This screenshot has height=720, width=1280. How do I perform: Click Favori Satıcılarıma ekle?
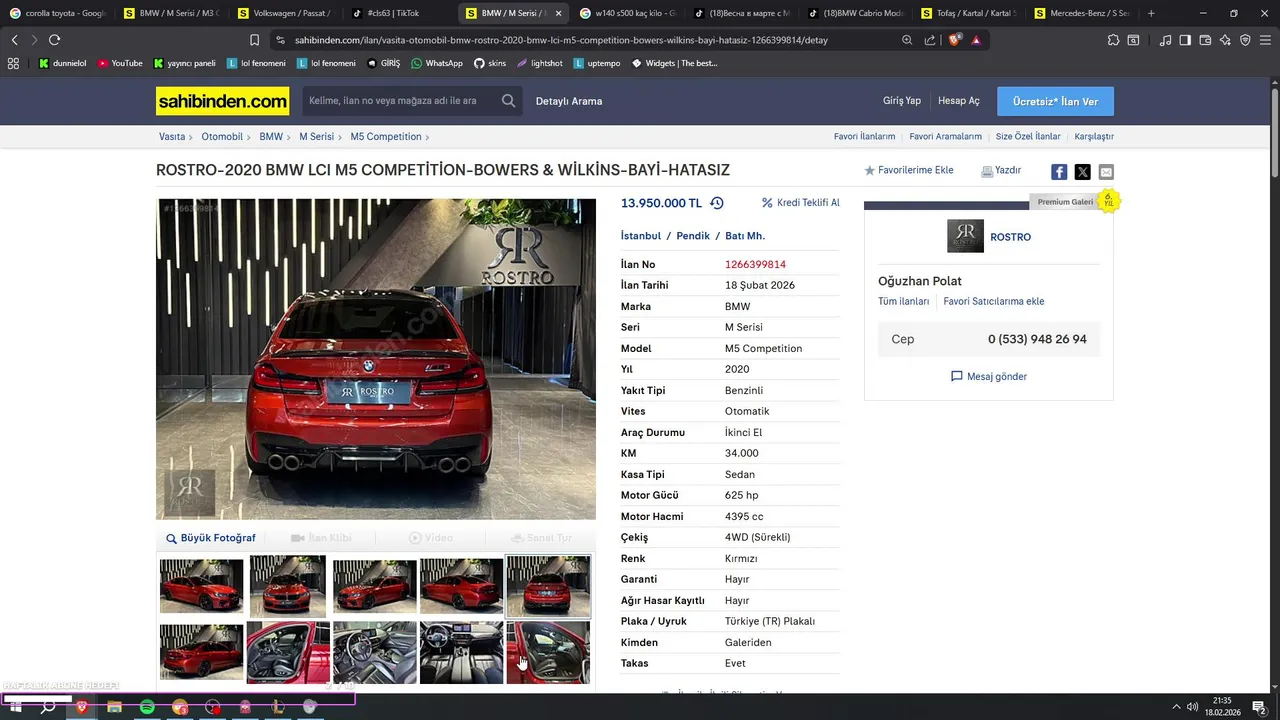[994, 301]
